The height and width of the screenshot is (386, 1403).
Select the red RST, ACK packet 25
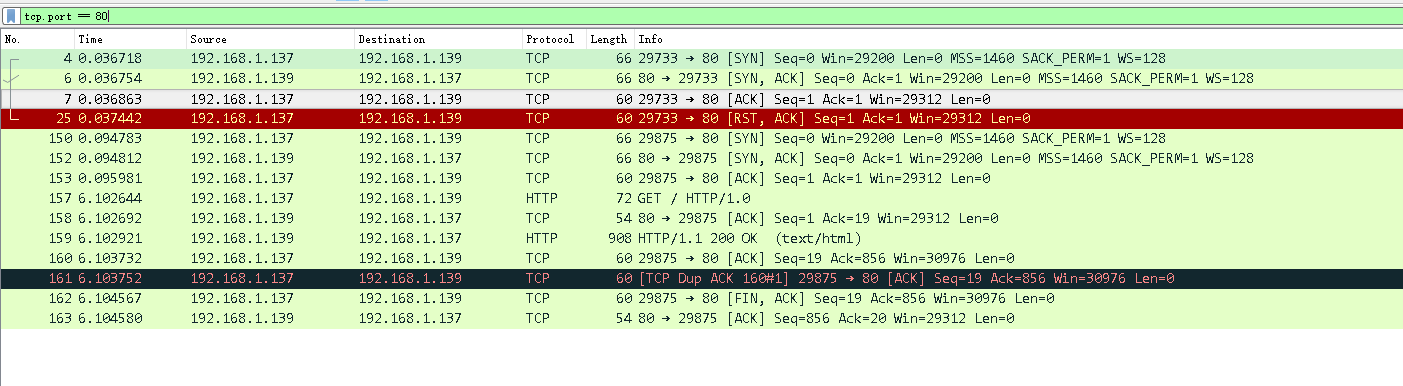701,118
